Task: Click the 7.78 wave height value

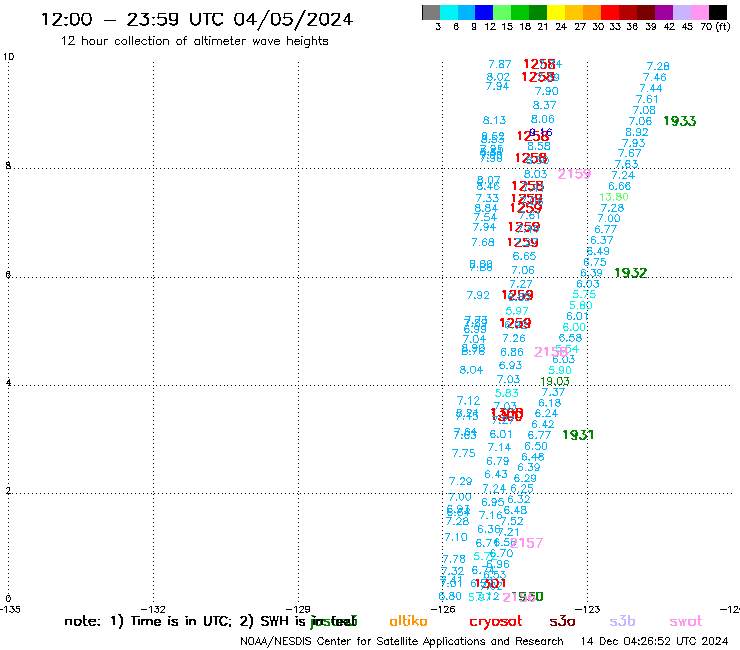Action: tap(454, 559)
